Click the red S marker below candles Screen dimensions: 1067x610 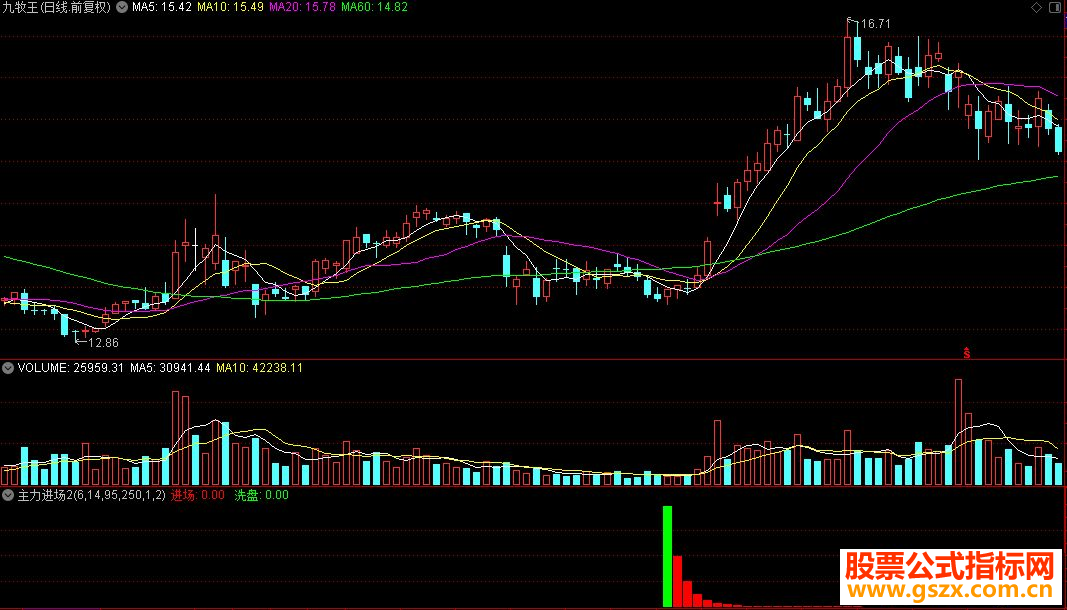point(966,353)
